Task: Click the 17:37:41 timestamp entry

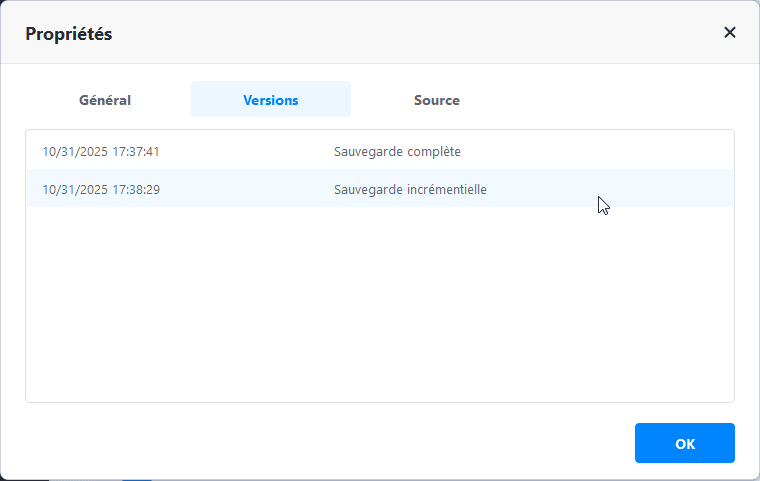Action: (101, 152)
